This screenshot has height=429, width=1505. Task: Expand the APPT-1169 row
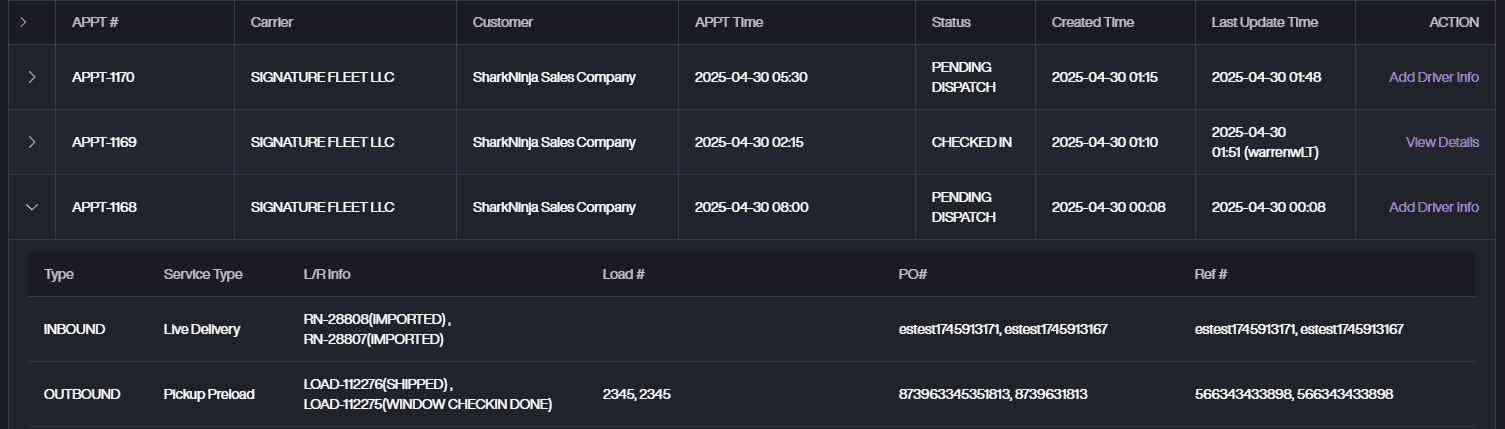click(x=32, y=142)
